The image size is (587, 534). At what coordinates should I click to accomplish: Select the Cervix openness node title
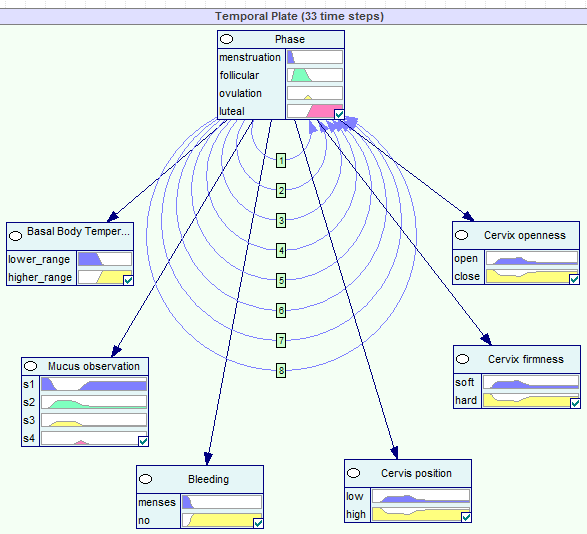coord(524,235)
